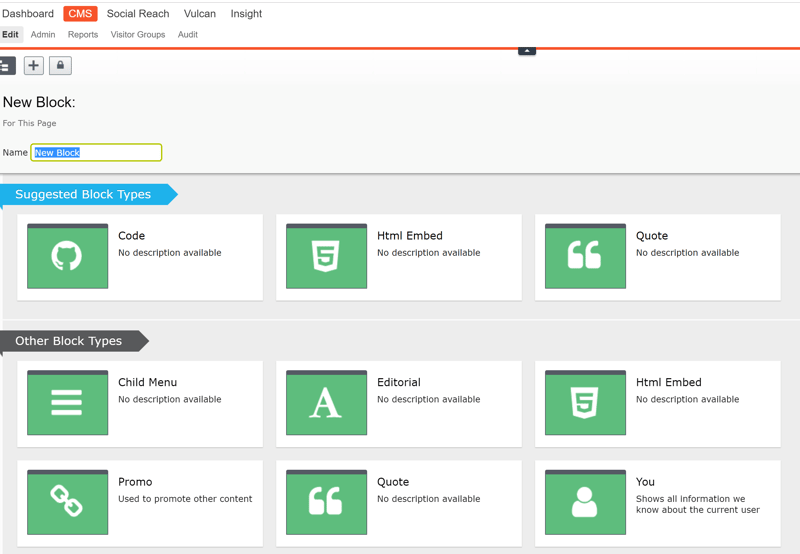Select the HTML5 icon under Suggested Block Types
Viewport: 800px width, 554px height.
point(326,257)
